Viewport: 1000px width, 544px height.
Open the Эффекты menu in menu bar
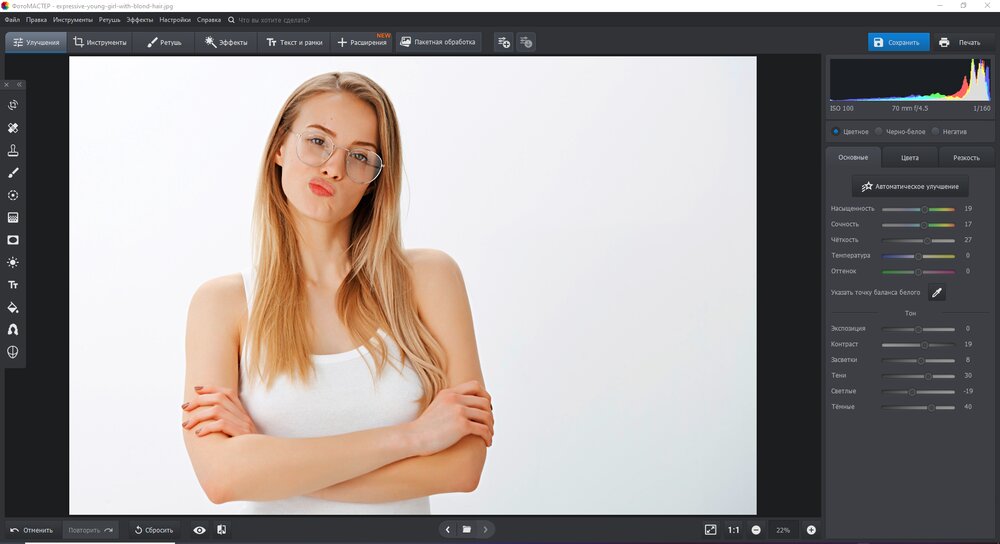point(139,19)
